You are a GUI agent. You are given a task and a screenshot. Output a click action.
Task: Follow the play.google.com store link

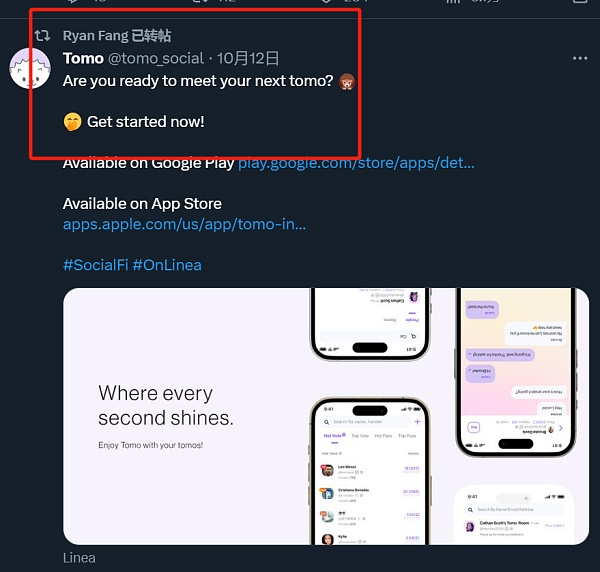point(356,162)
